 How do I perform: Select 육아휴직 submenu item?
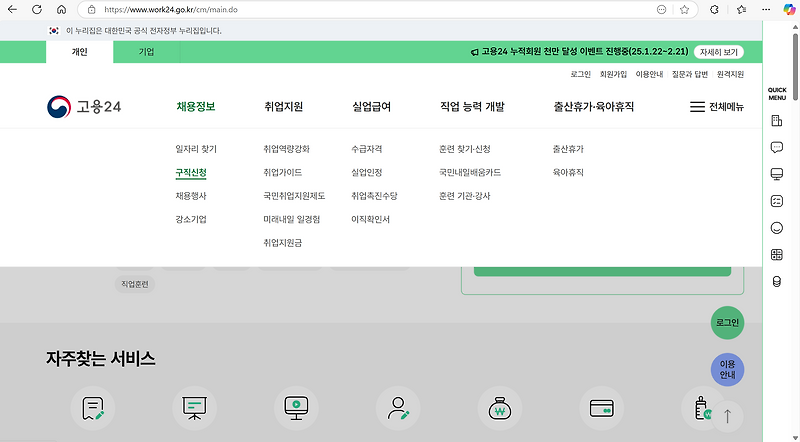568,173
